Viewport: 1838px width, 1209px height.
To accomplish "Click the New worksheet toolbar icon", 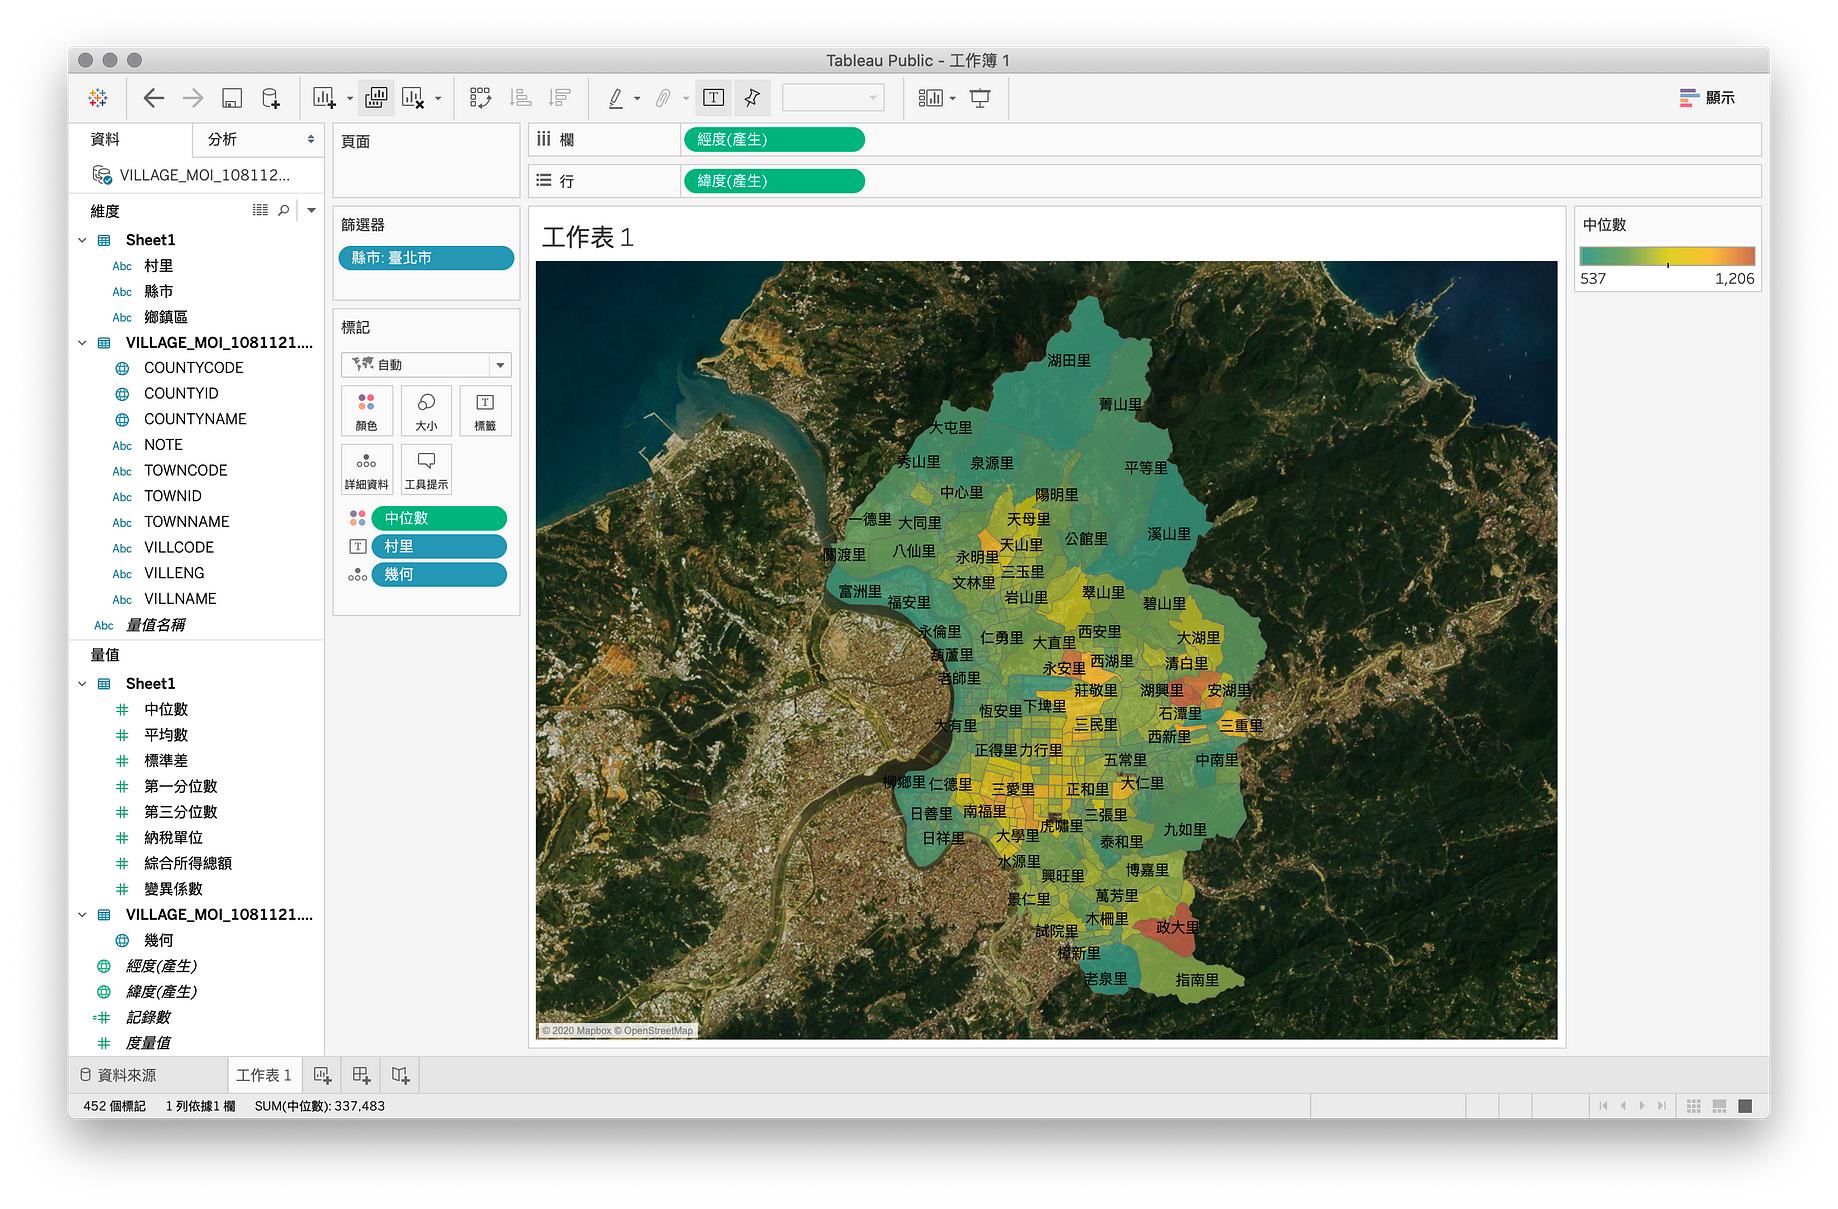I will (324, 98).
